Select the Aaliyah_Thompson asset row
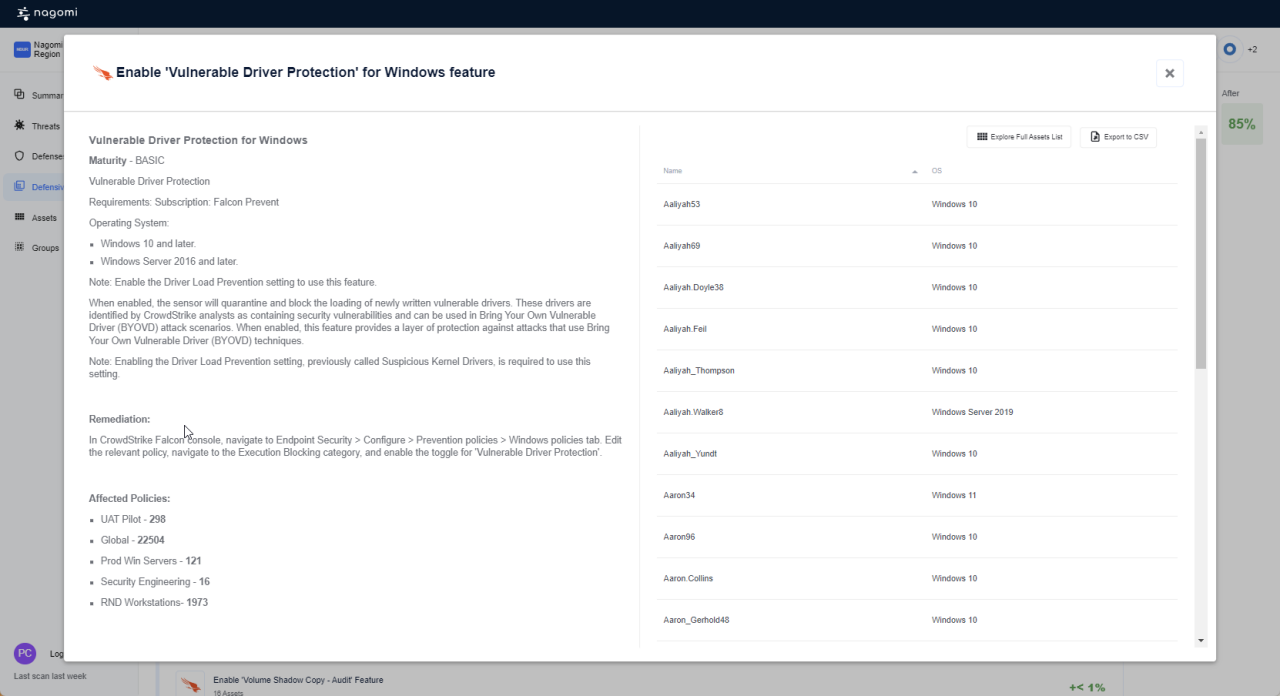 [917, 370]
